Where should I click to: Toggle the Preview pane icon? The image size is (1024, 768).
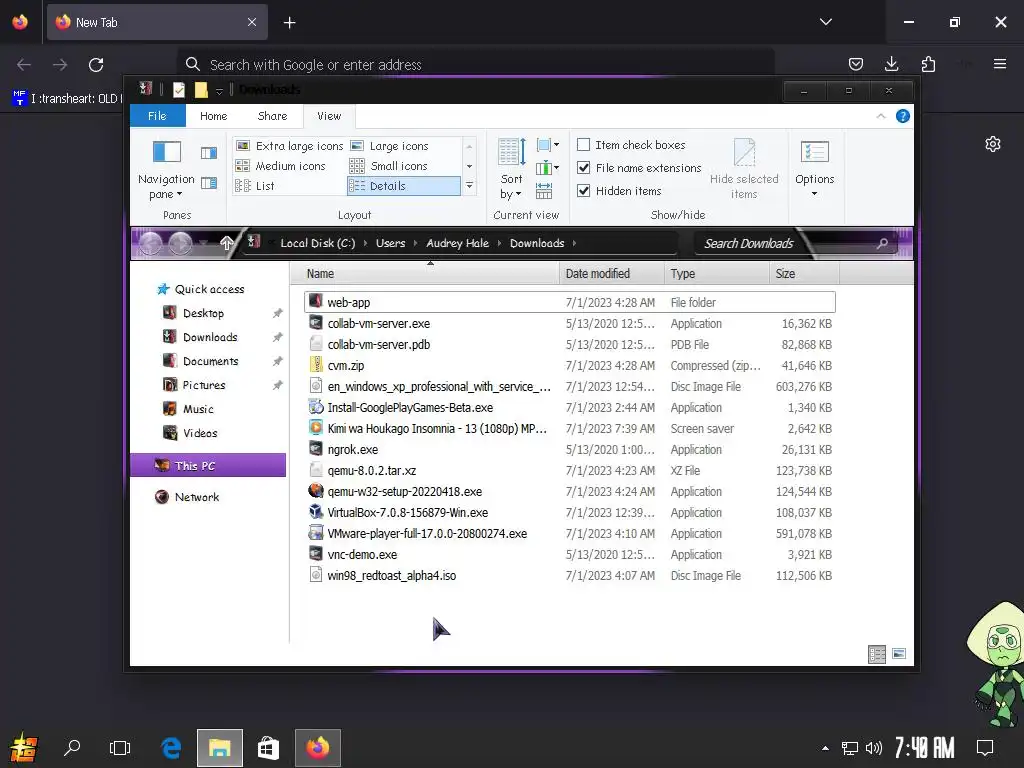pos(209,153)
